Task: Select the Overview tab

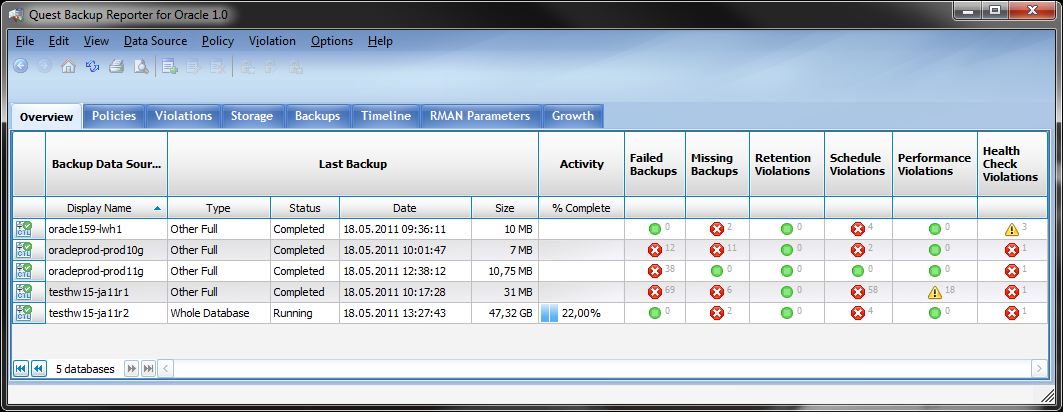Action: 47,117
